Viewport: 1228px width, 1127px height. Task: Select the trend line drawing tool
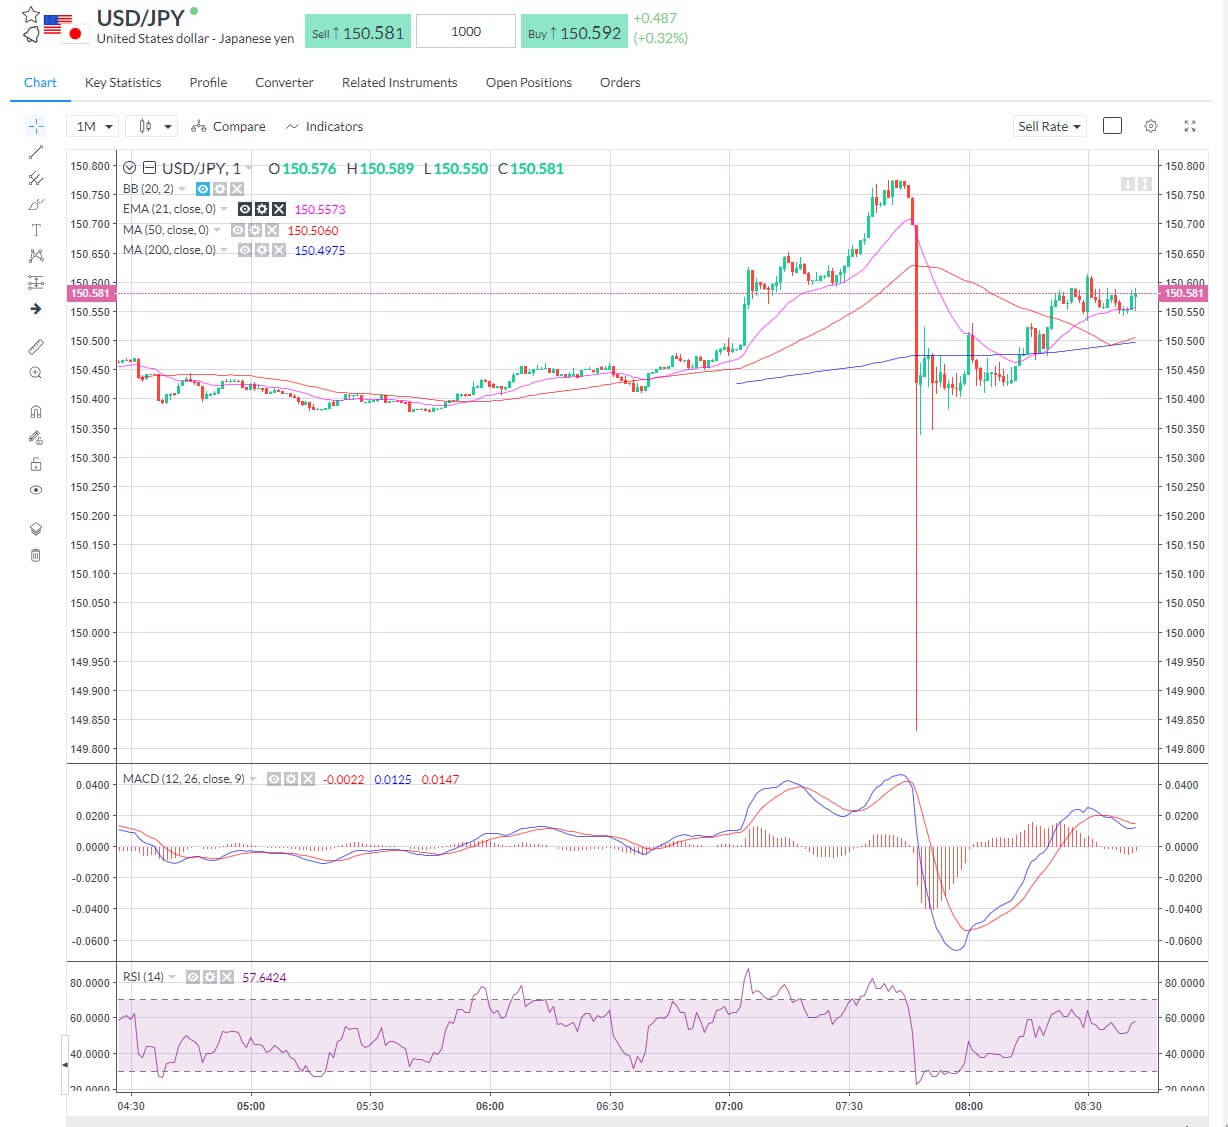[x=36, y=152]
